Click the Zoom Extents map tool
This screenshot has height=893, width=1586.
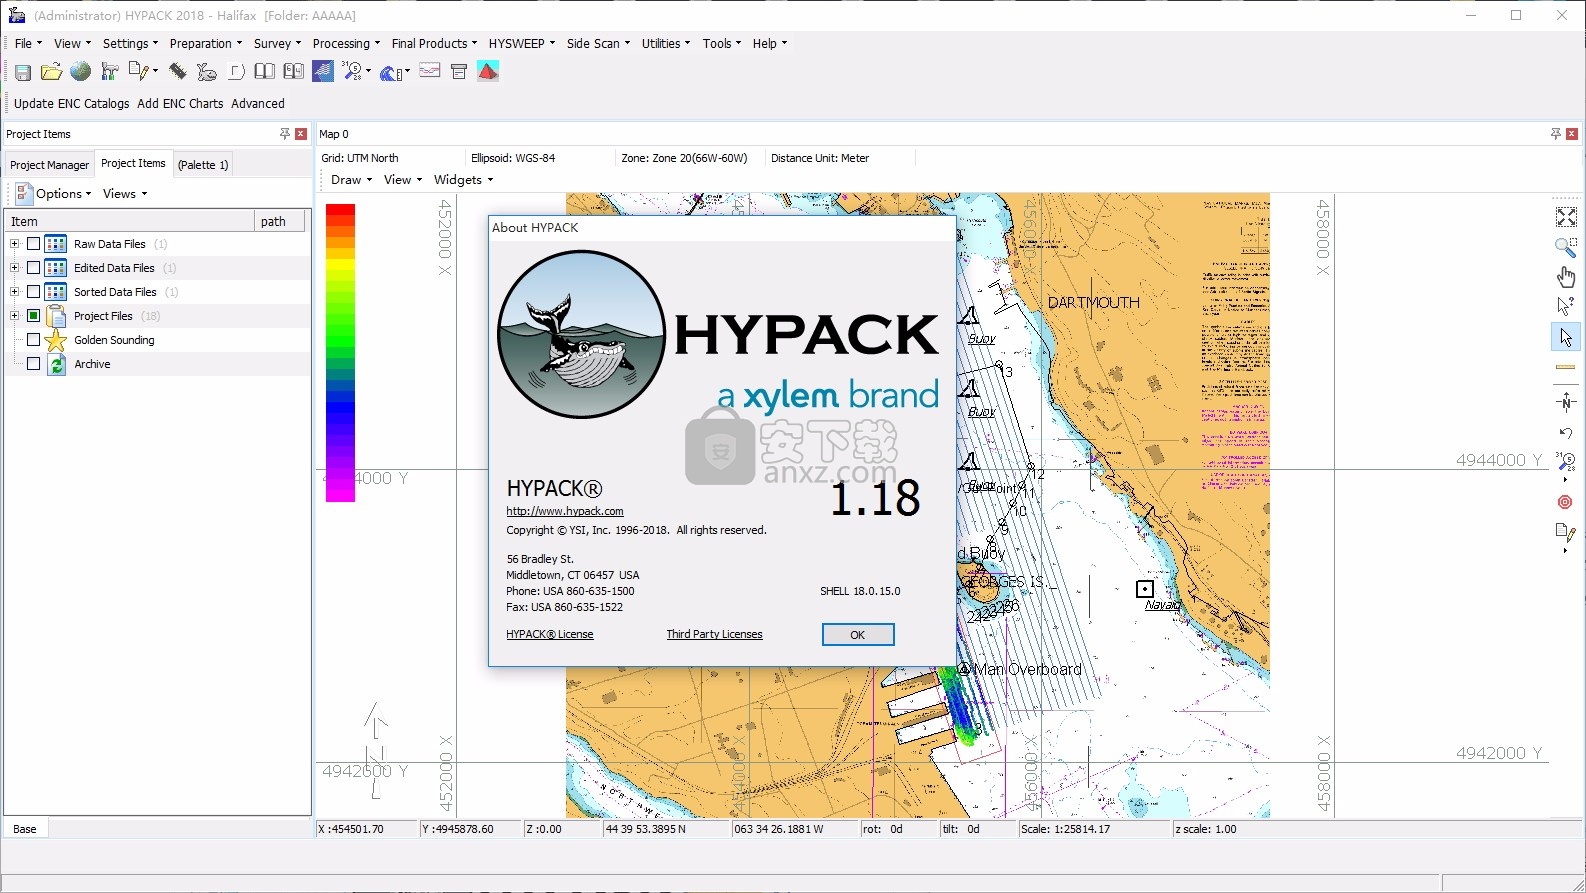(x=1566, y=217)
